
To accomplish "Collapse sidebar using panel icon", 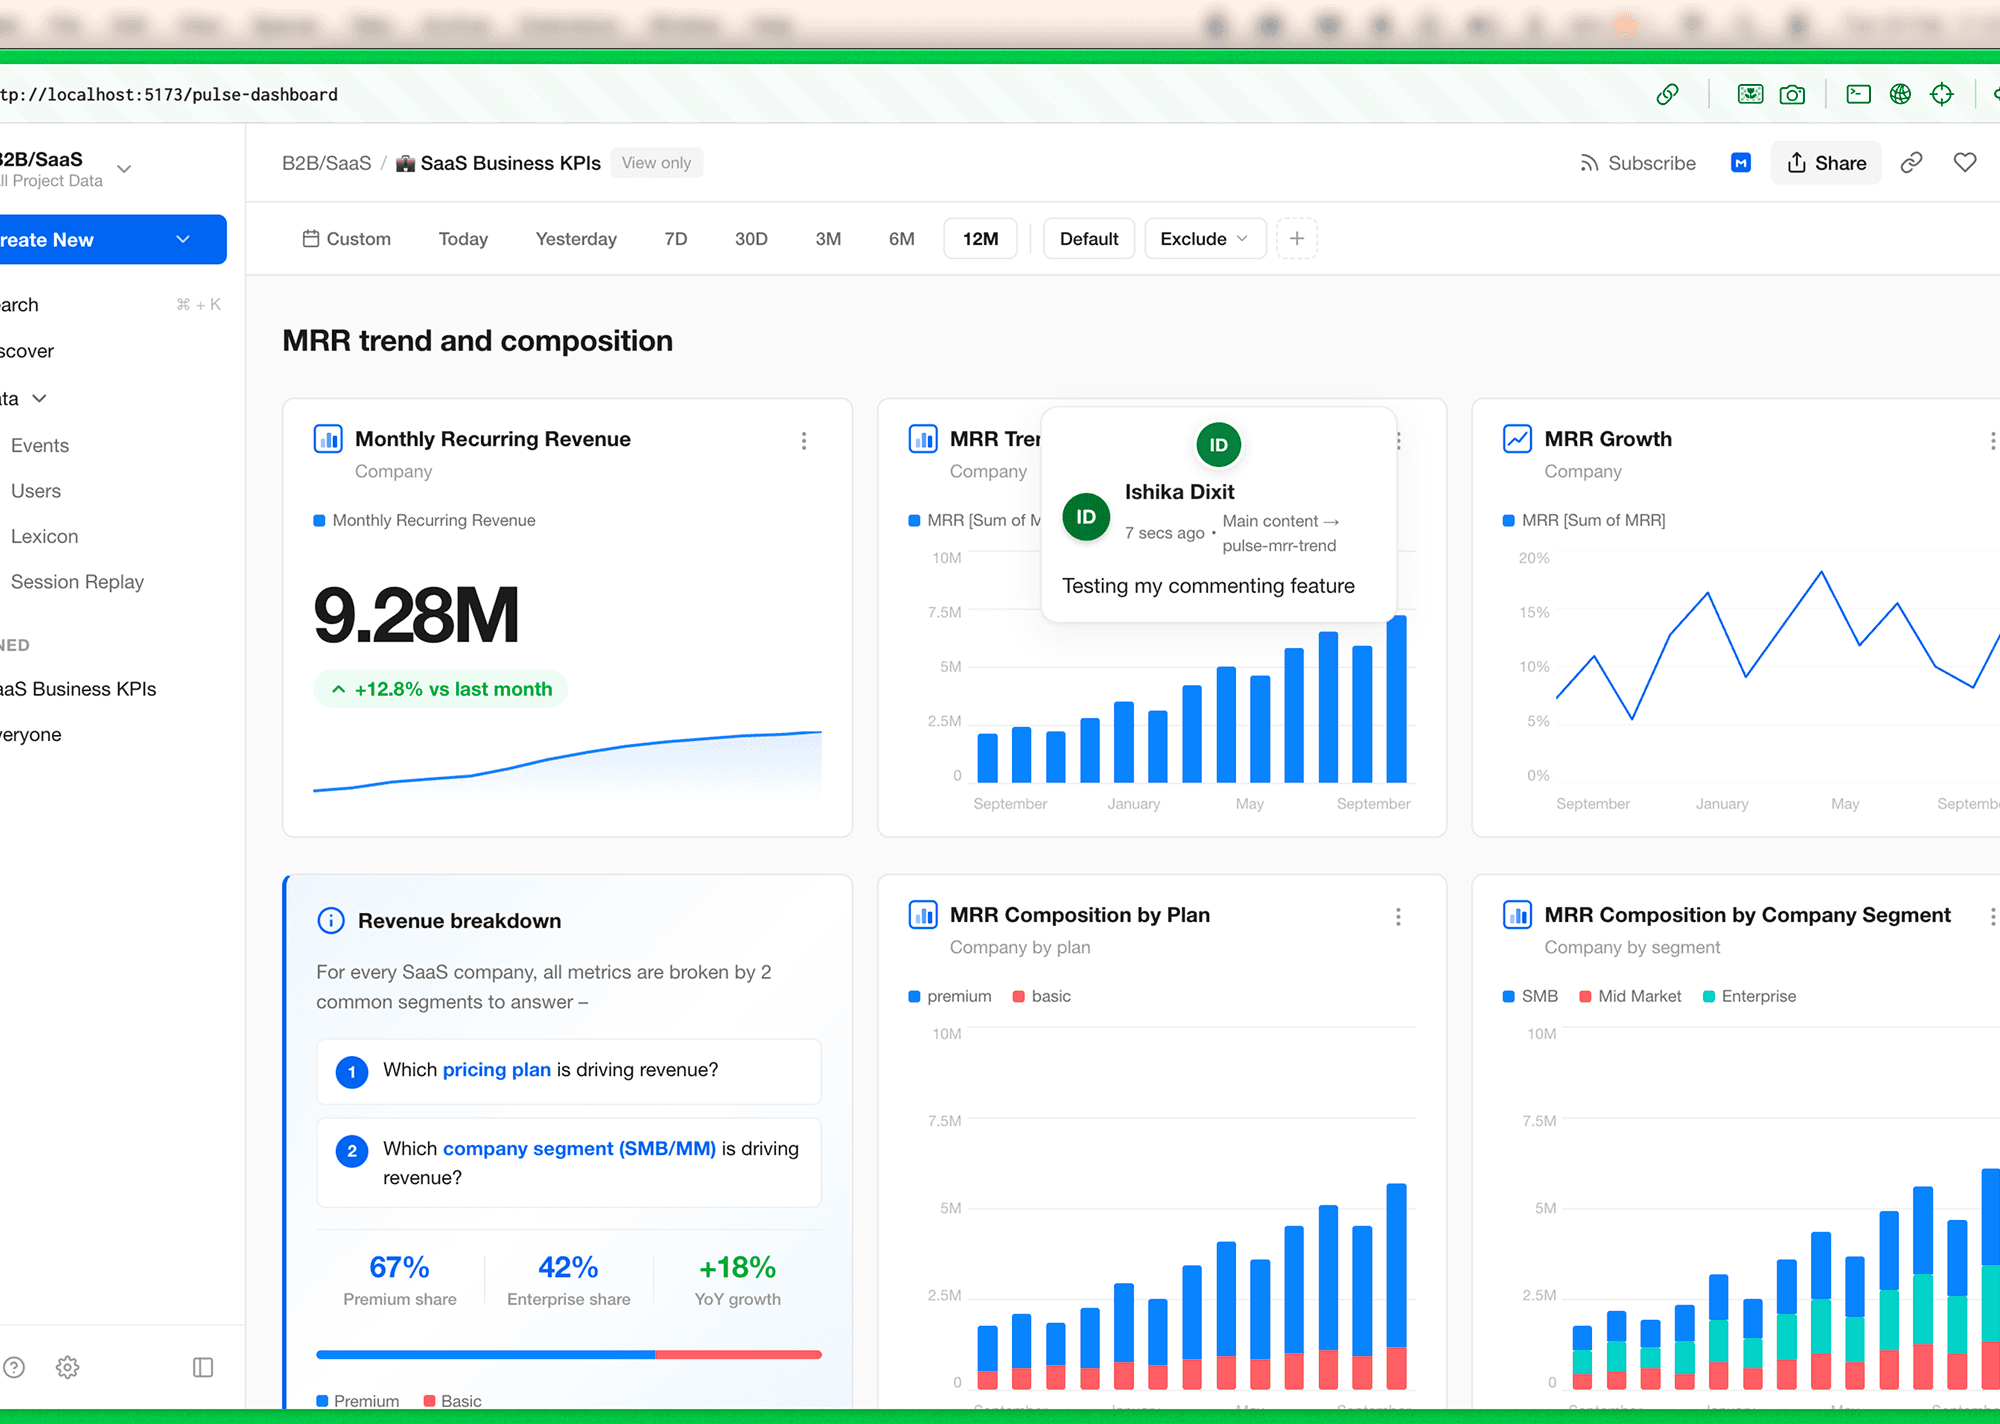I will click(x=203, y=1367).
